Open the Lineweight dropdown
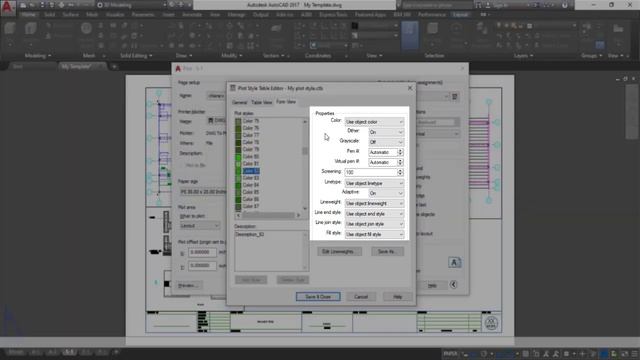 [374, 203]
